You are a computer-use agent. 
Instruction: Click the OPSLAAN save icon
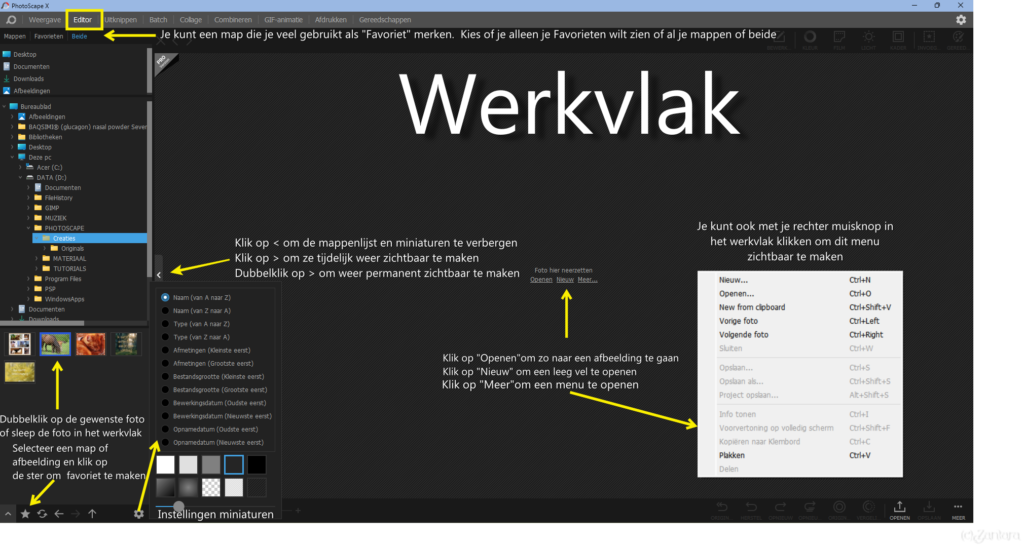(x=929, y=510)
